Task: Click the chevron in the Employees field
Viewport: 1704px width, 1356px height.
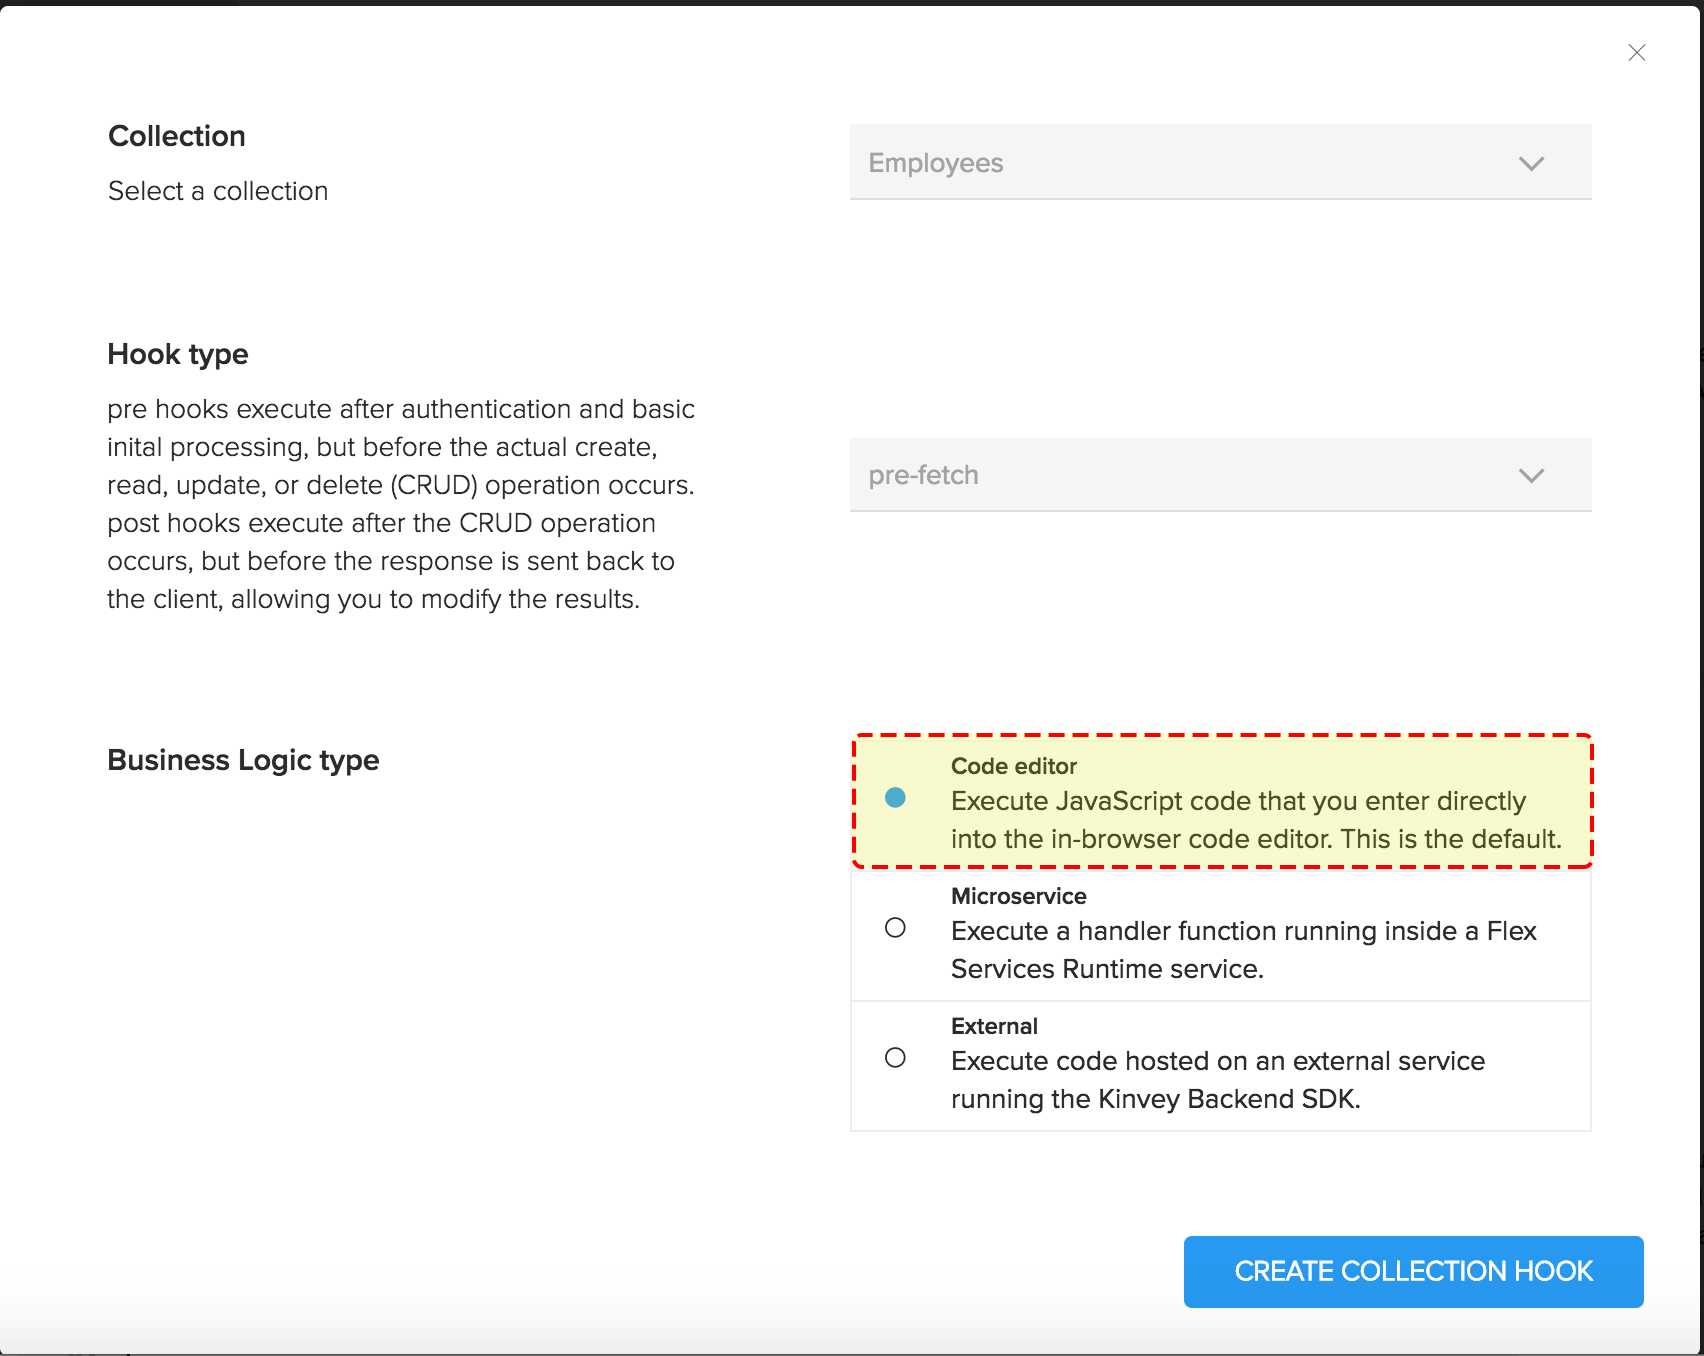Action: coord(1531,164)
